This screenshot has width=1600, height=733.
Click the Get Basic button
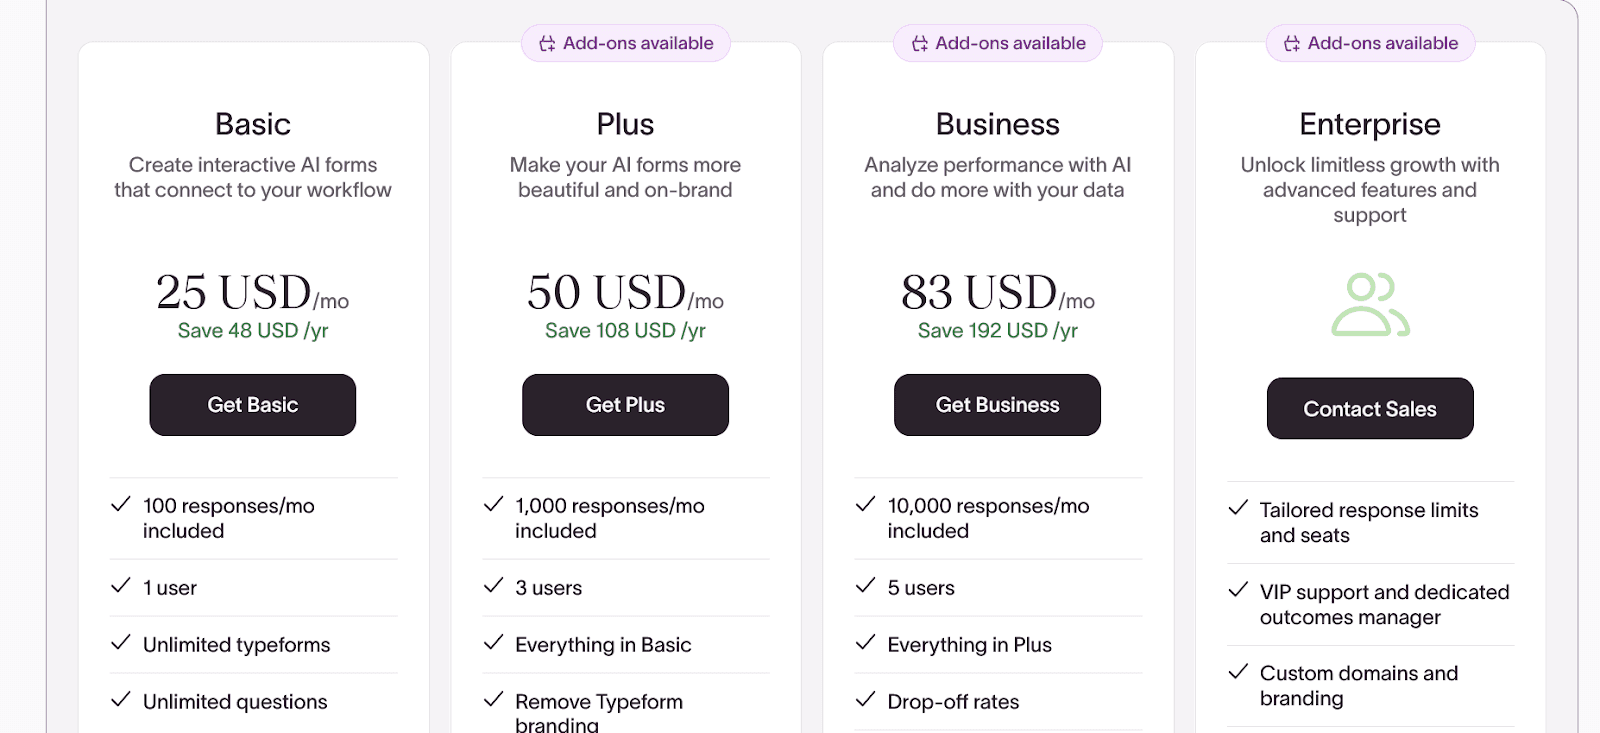(252, 405)
